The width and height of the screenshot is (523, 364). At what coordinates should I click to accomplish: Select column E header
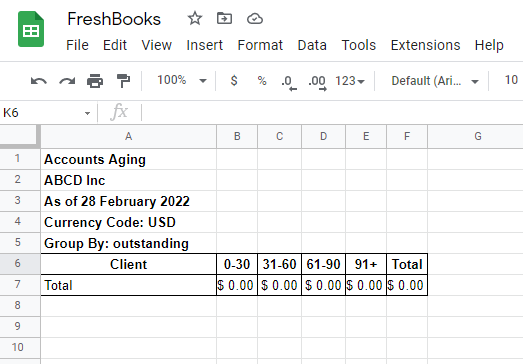pyautogui.click(x=366, y=136)
